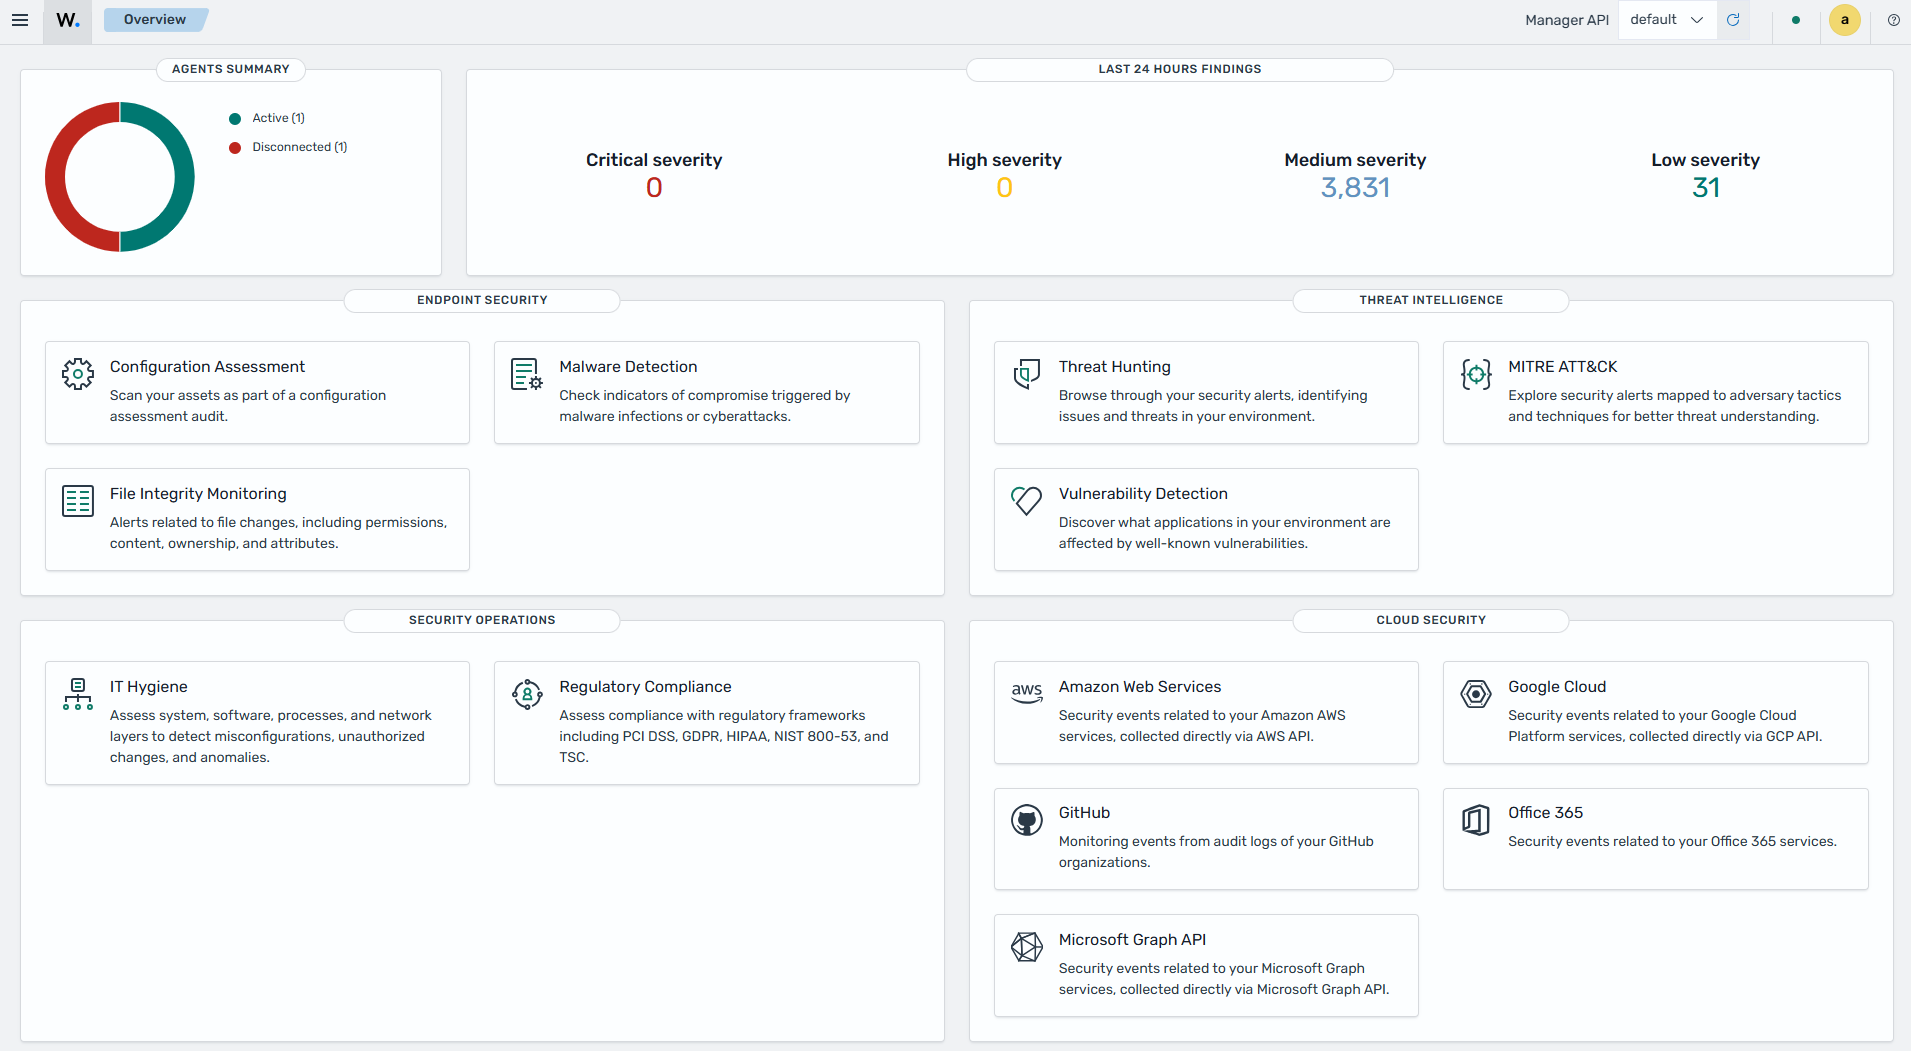
Task: Open the help icon in header
Action: click(x=1894, y=20)
